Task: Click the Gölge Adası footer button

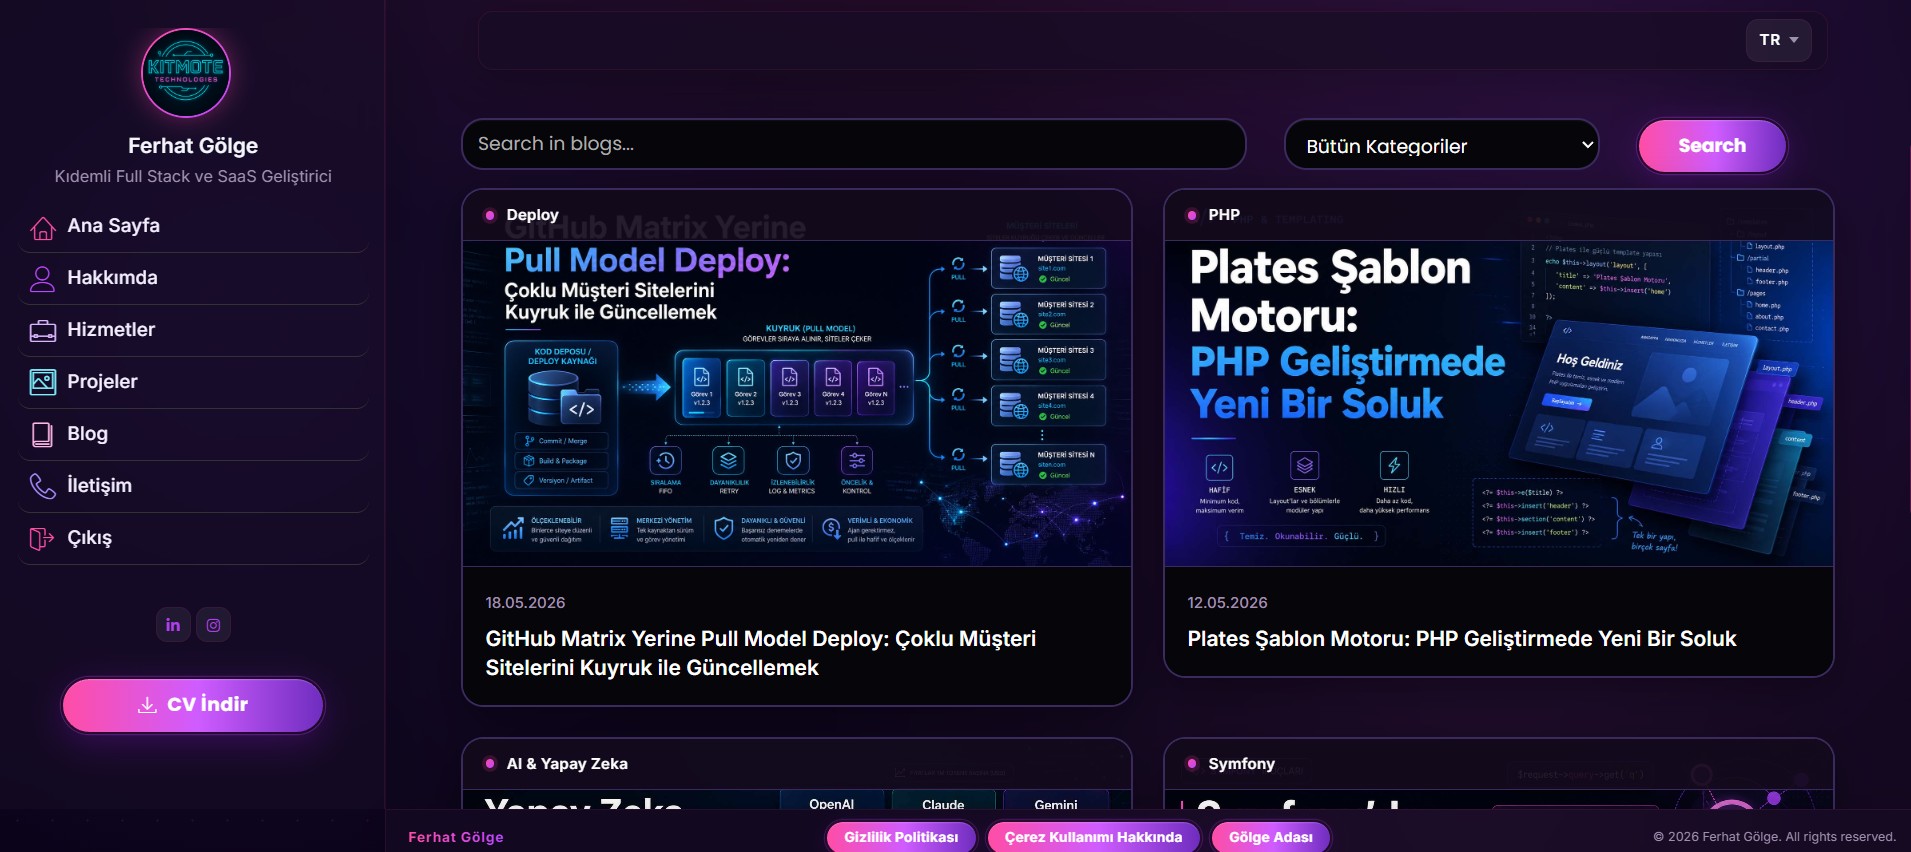Action: click(x=1271, y=837)
